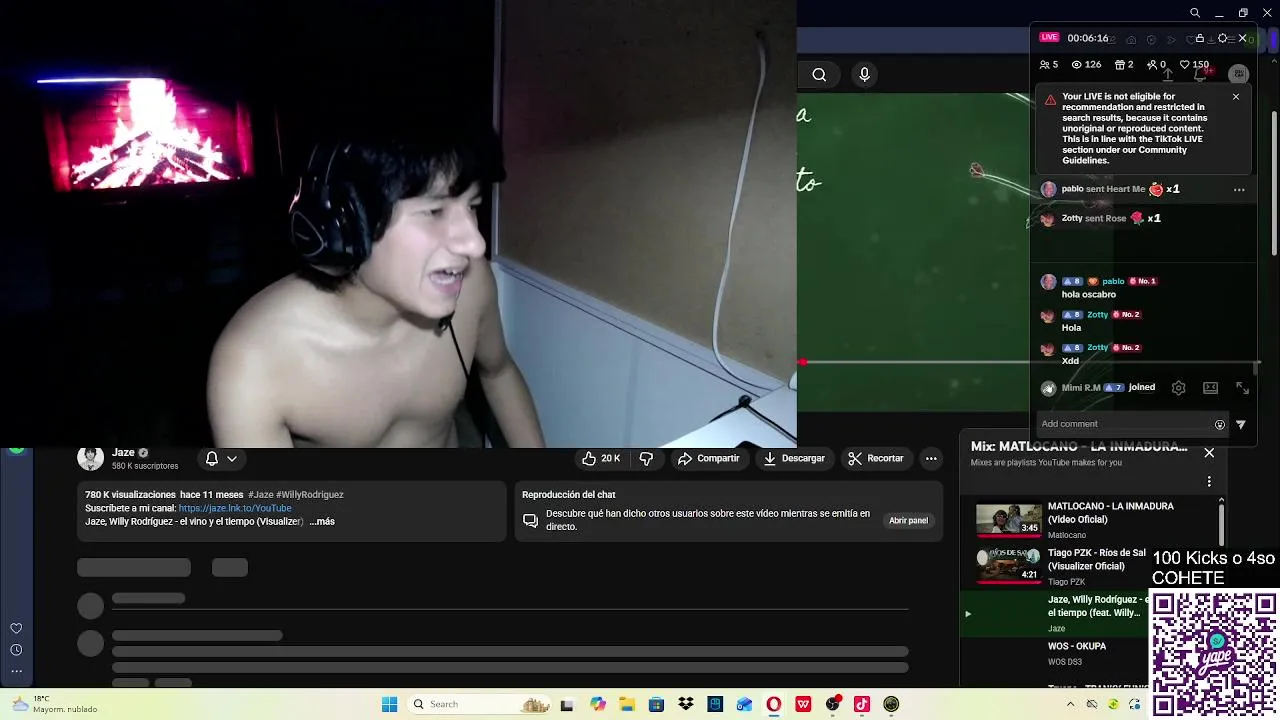Open weather widget 18°C

(55, 704)
